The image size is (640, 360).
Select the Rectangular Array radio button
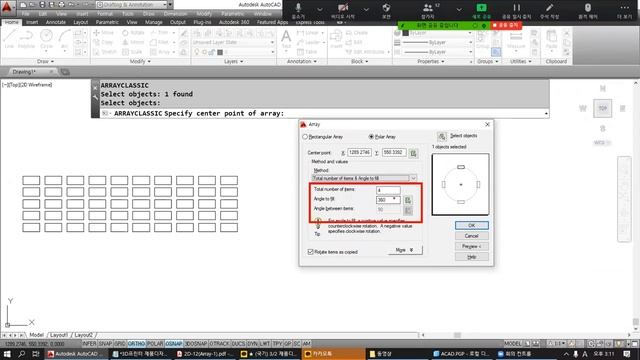coord(305,137)
